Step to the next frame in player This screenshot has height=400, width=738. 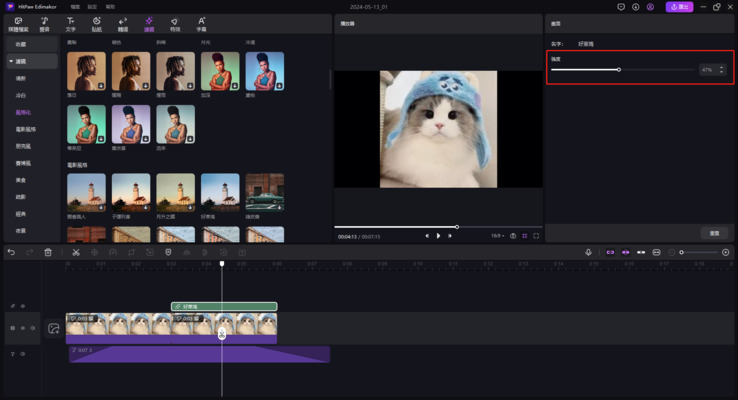click(x=450, y=236)
